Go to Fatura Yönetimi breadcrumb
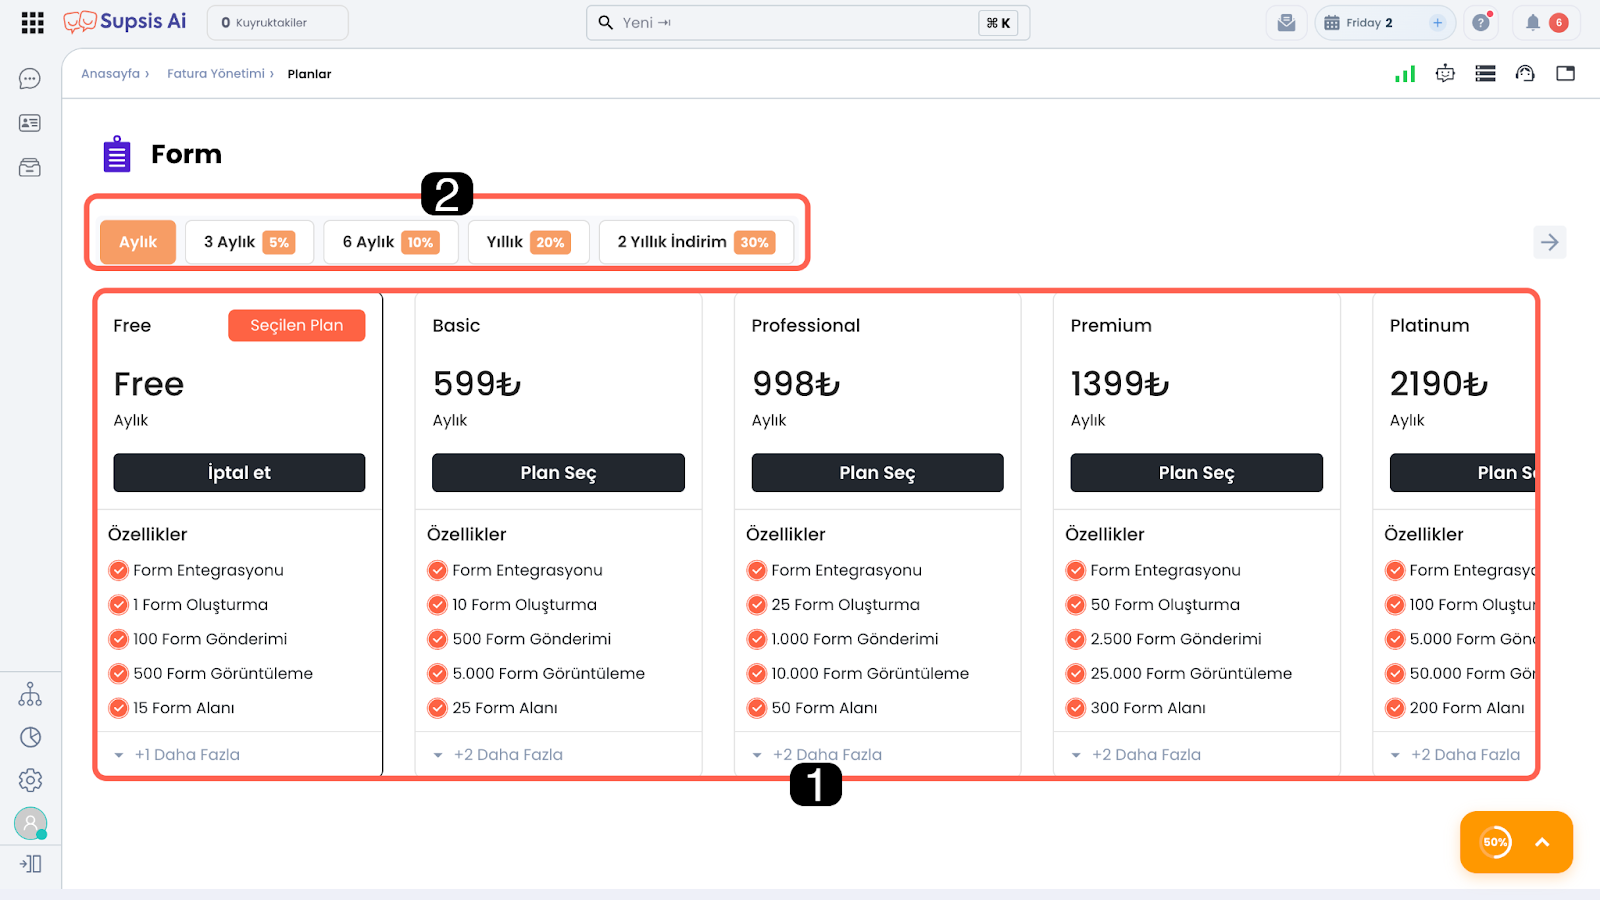Image resolution: width=1600 pixels, height=900 pixels. click(x=215, y=74)
